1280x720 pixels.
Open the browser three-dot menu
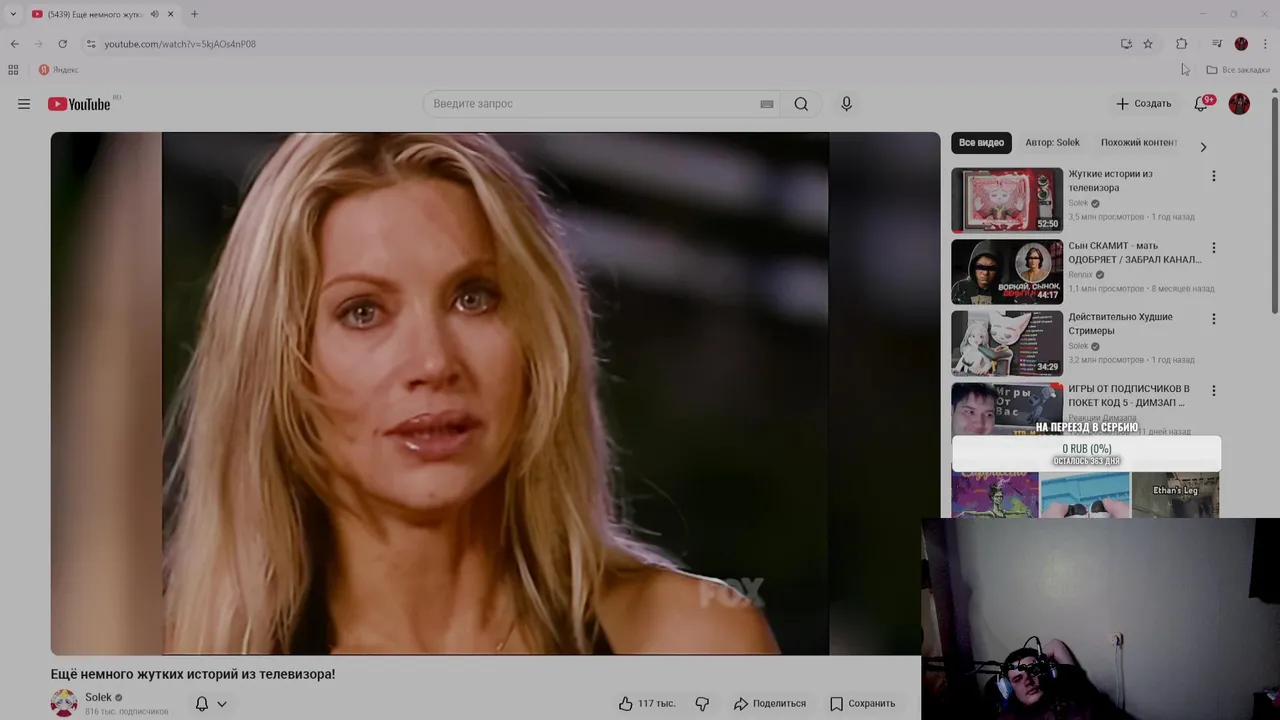pos(1265,44)
